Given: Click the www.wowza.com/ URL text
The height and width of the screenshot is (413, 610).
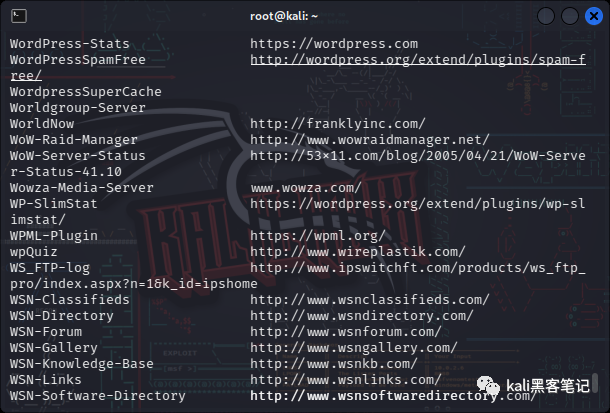Looking at the screenshot, I should coord(306,188).
